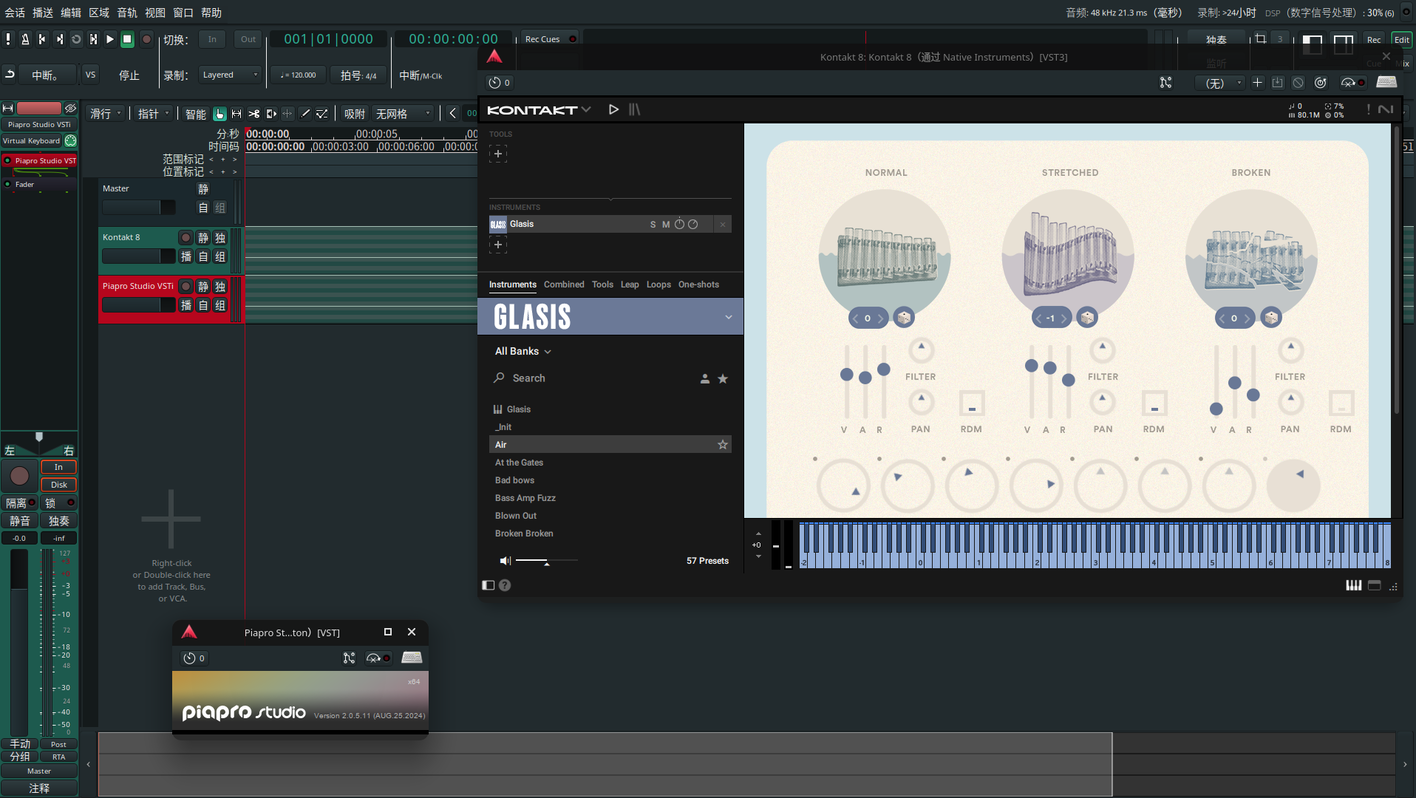1416x798 pixels.
Task: Expand the GLASIS library header chevron
Action: pos(728,317)
